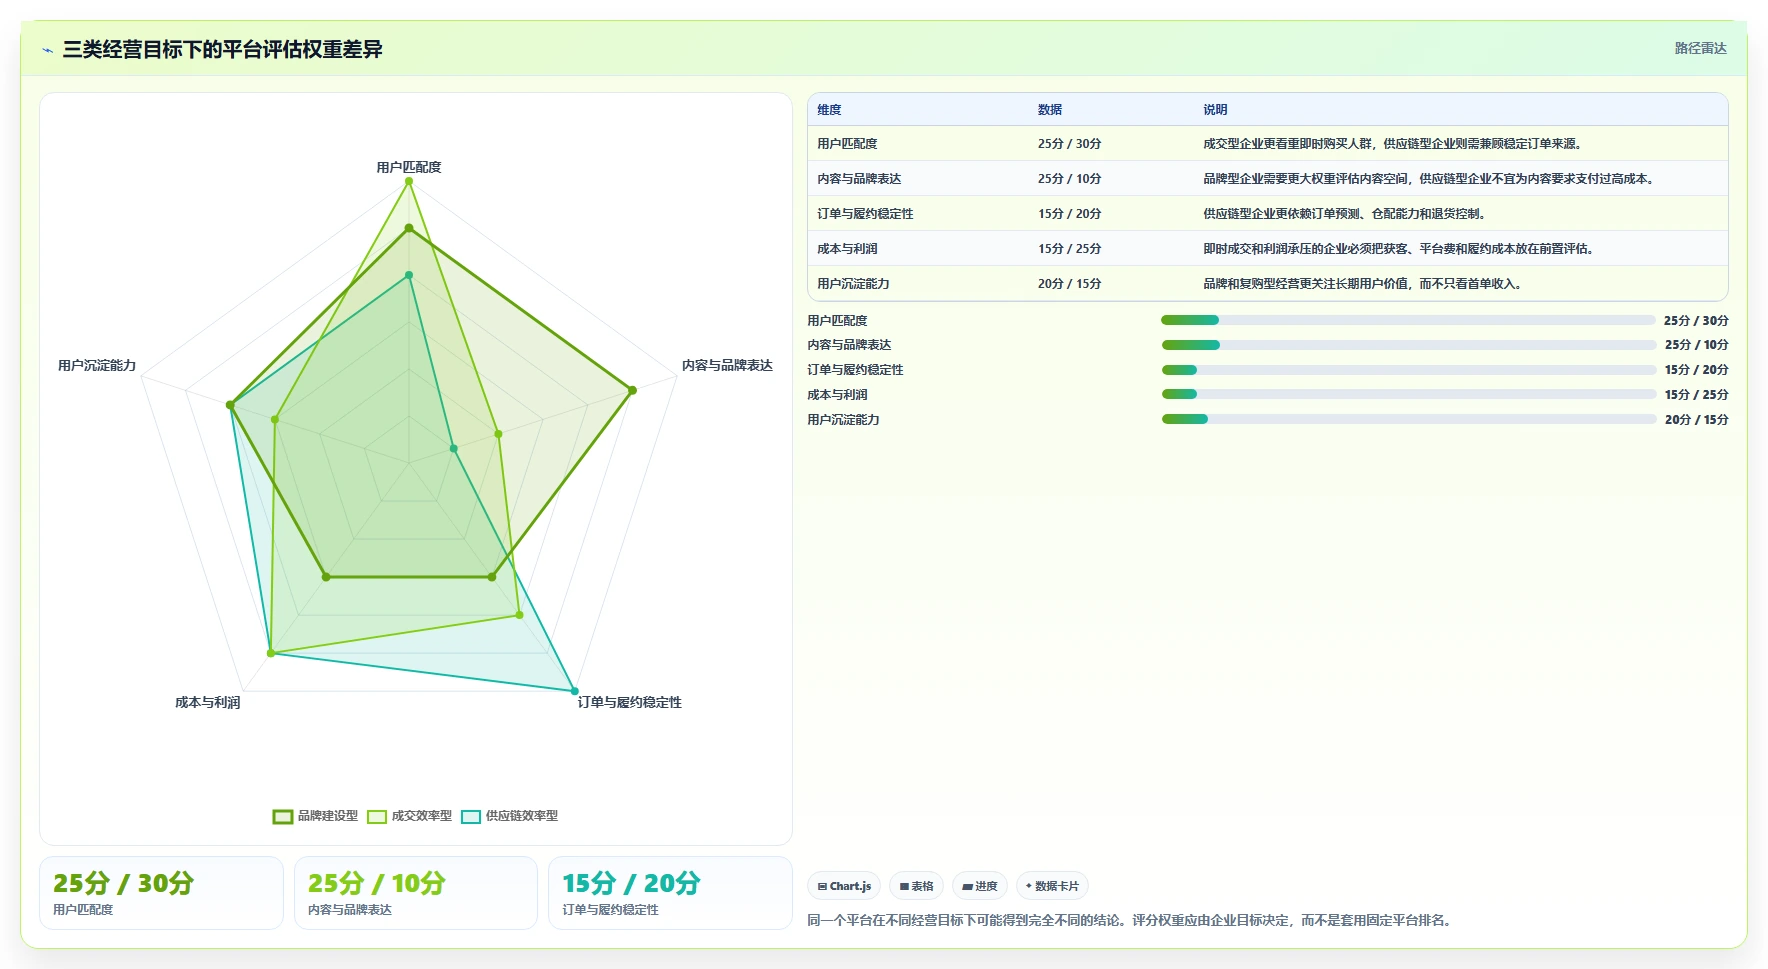Click the description starting 品牌型企业需要更大权重
This screenshot has width=1768, height=969.
pos(1430,179)
